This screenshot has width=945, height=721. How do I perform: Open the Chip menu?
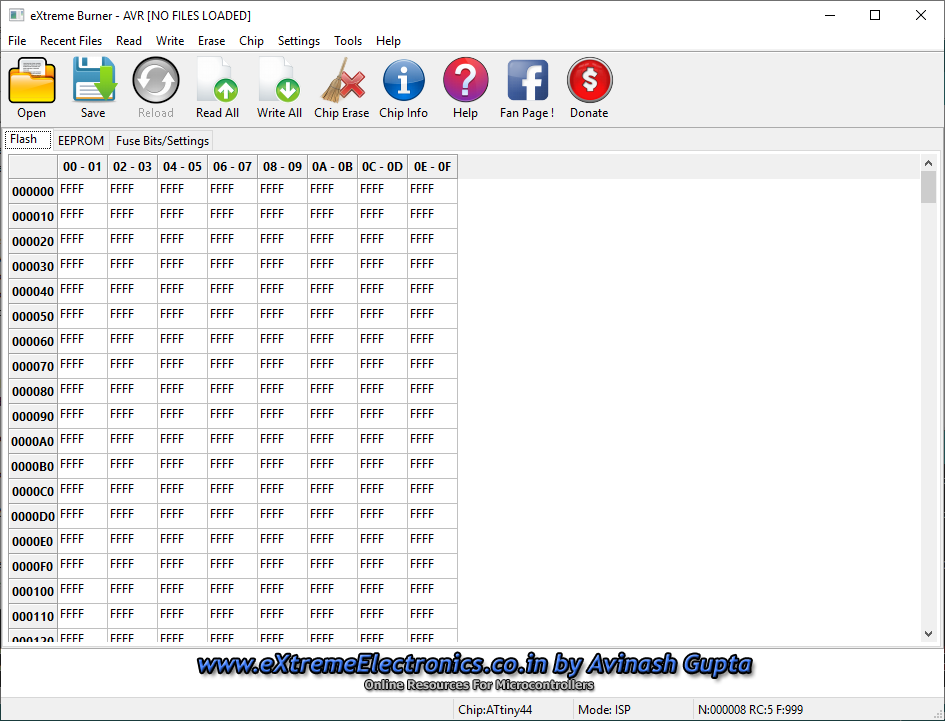click(251, 41)
